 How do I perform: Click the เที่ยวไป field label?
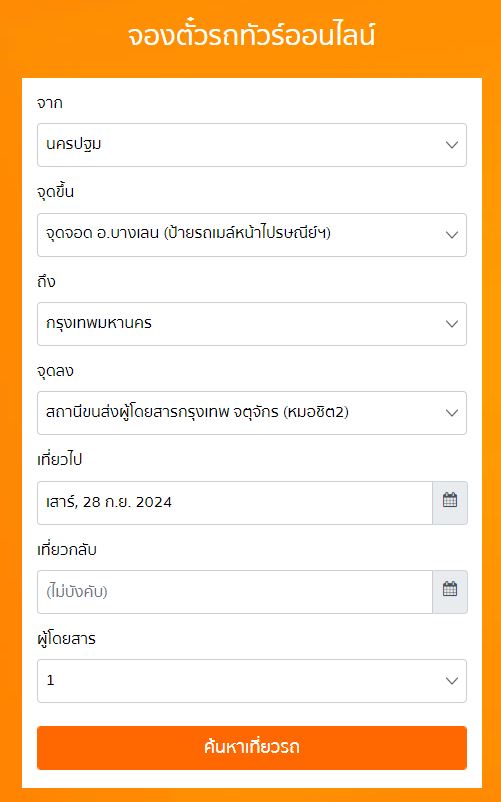point(59,459)
